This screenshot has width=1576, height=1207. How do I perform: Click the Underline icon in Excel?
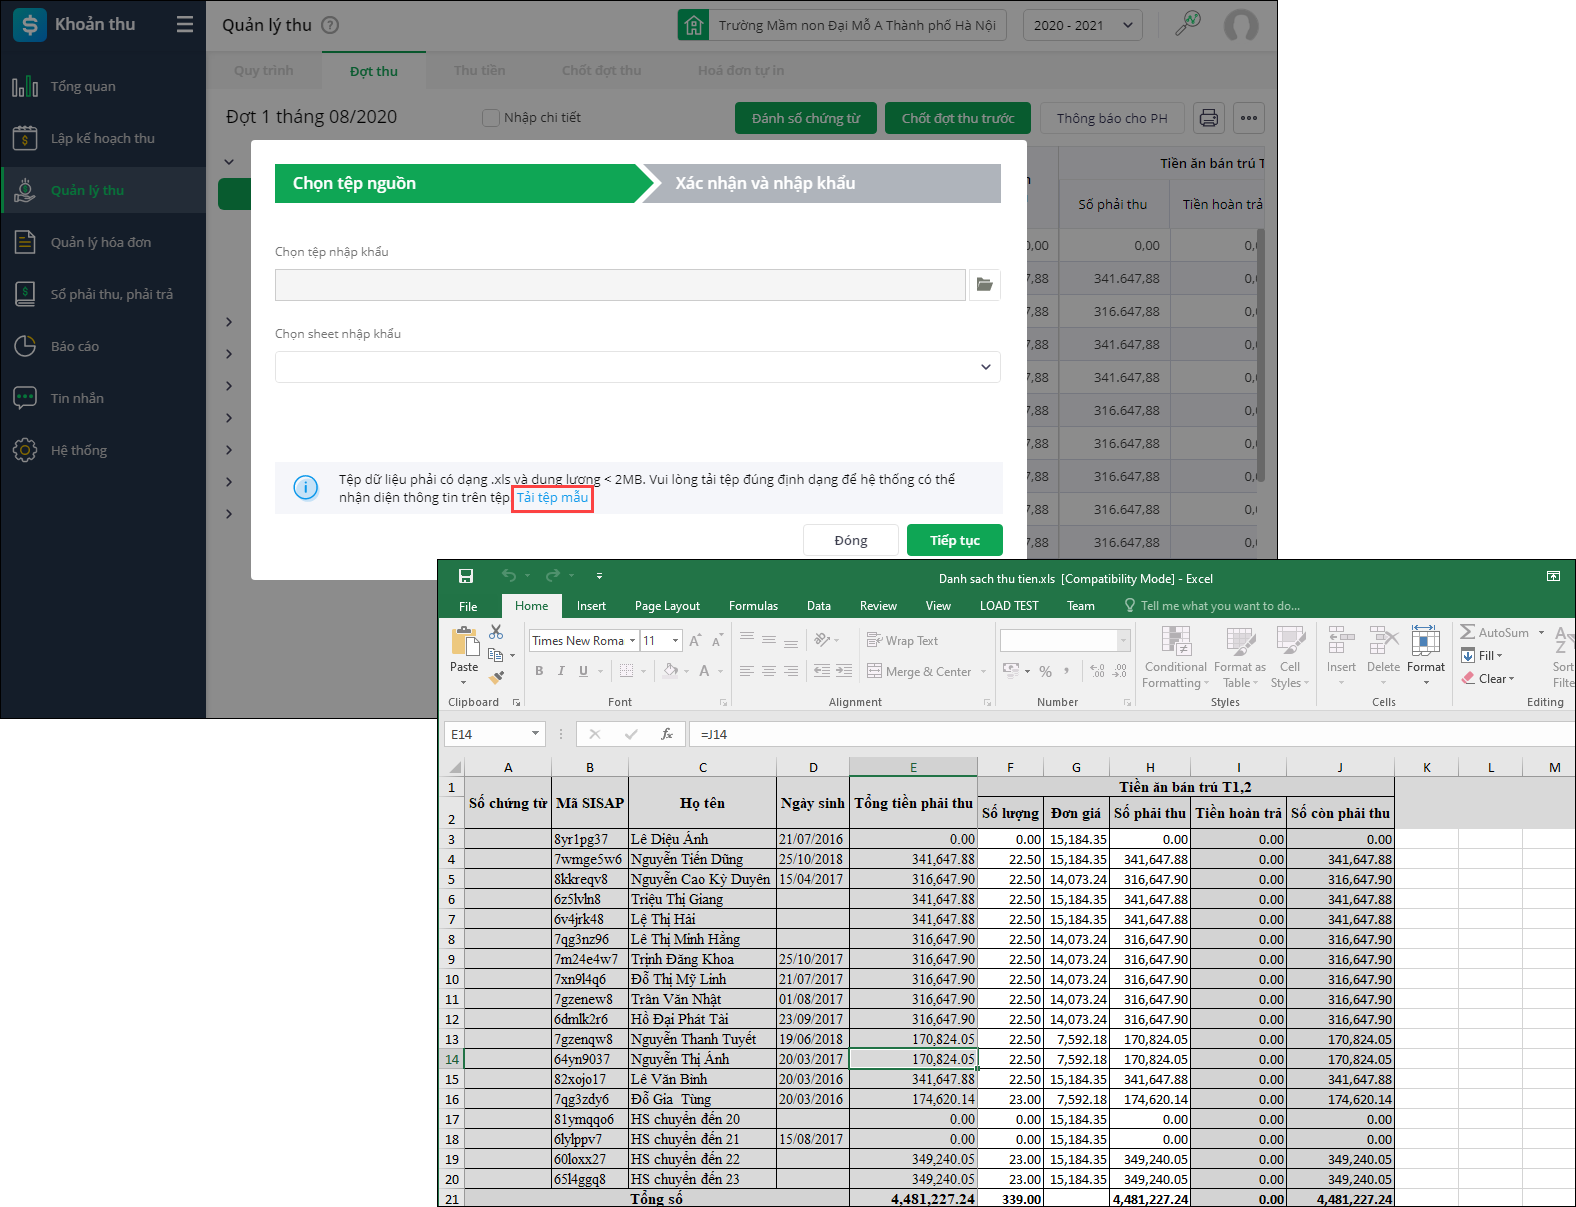click(x=583, y=671)
